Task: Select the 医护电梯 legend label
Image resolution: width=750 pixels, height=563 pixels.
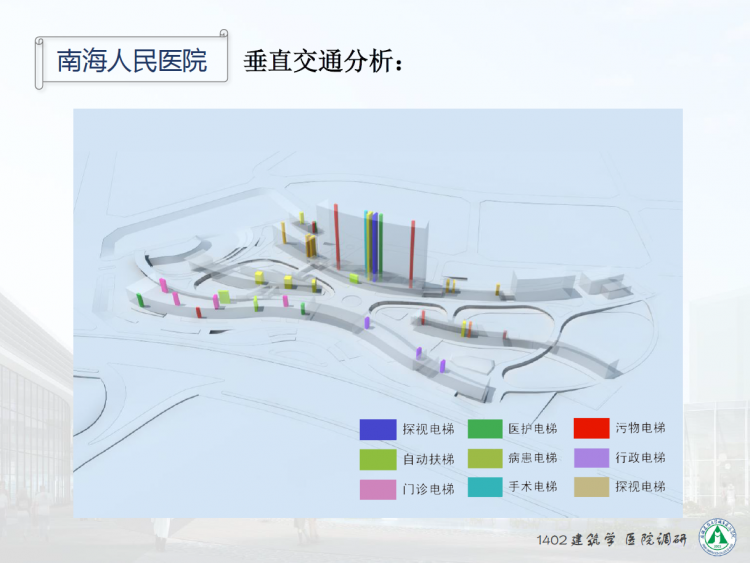Action: [x=533, y=429]
